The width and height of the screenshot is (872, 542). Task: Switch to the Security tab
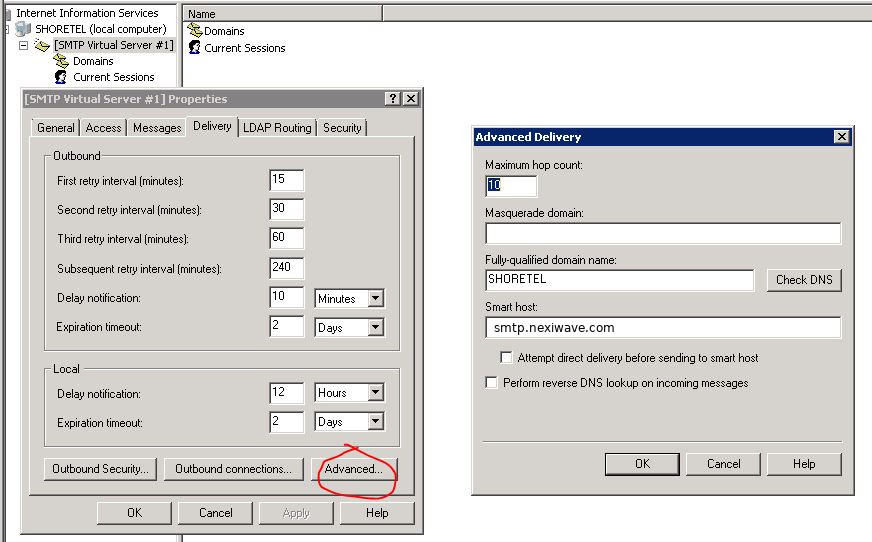point(342,128)
